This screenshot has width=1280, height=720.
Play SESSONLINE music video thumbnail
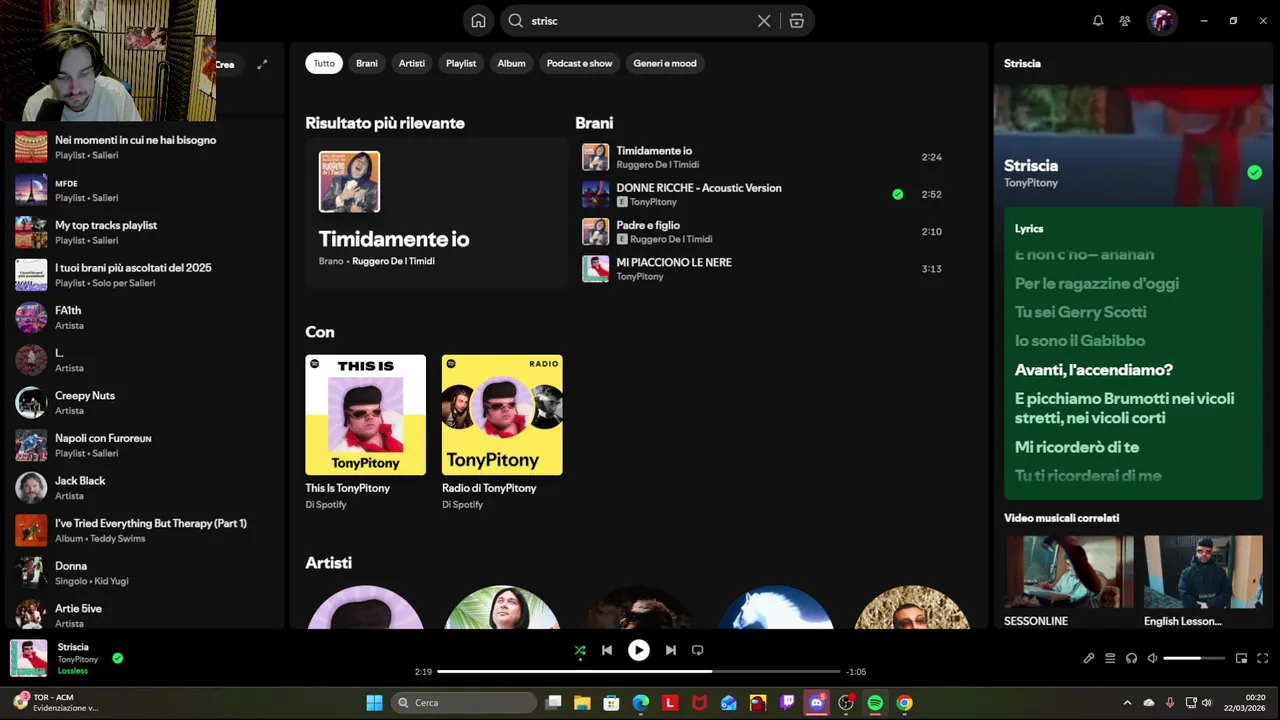[x=1069, y=572]
